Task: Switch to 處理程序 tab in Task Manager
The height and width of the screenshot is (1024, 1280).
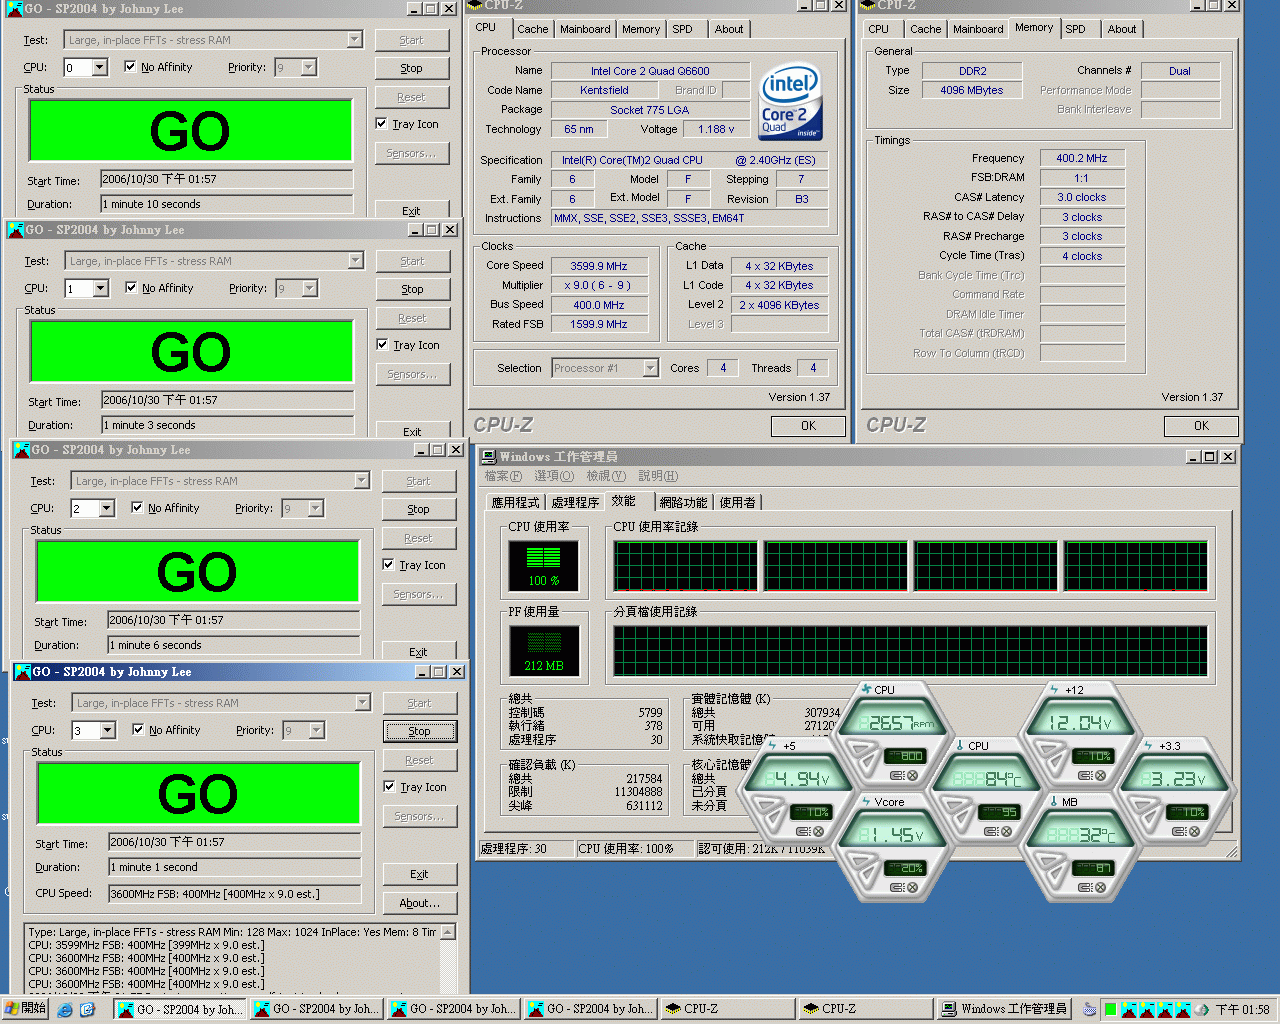Action: (575, 502)
